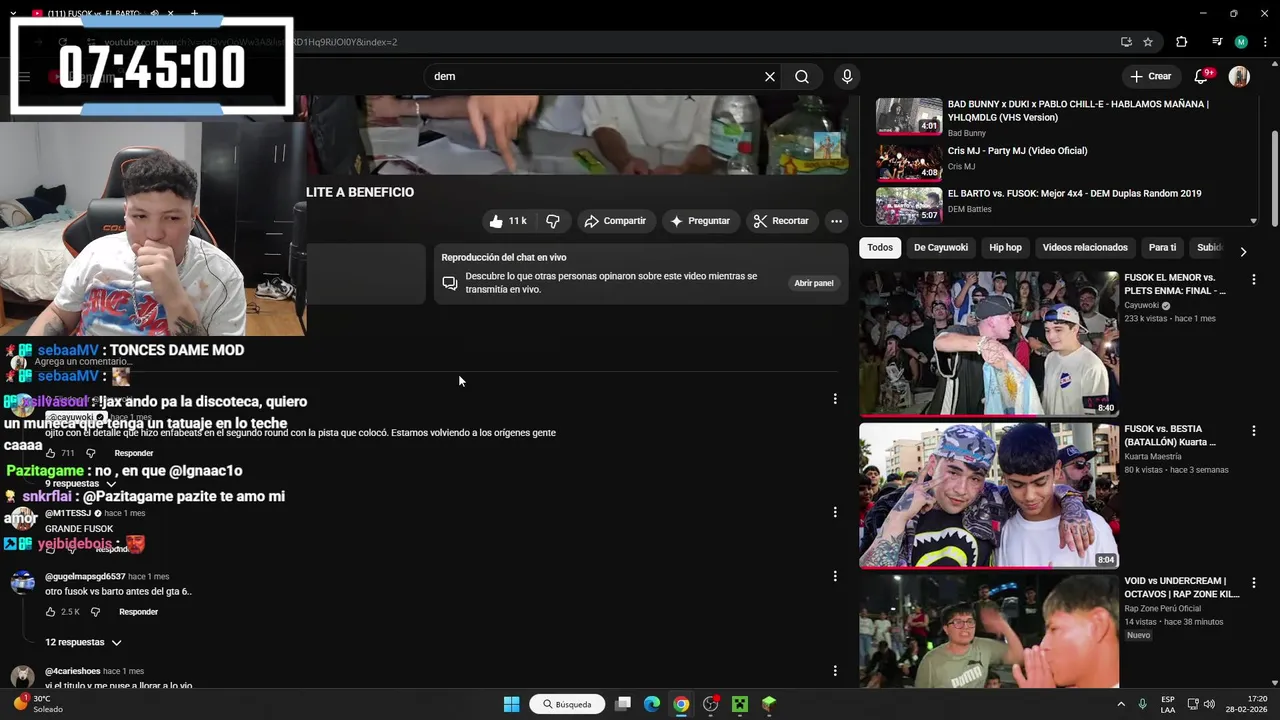Viewport: 1280px width, 720px height.
Task: Bookmark this page with the star icon
Action: (x=1148, y=42)
